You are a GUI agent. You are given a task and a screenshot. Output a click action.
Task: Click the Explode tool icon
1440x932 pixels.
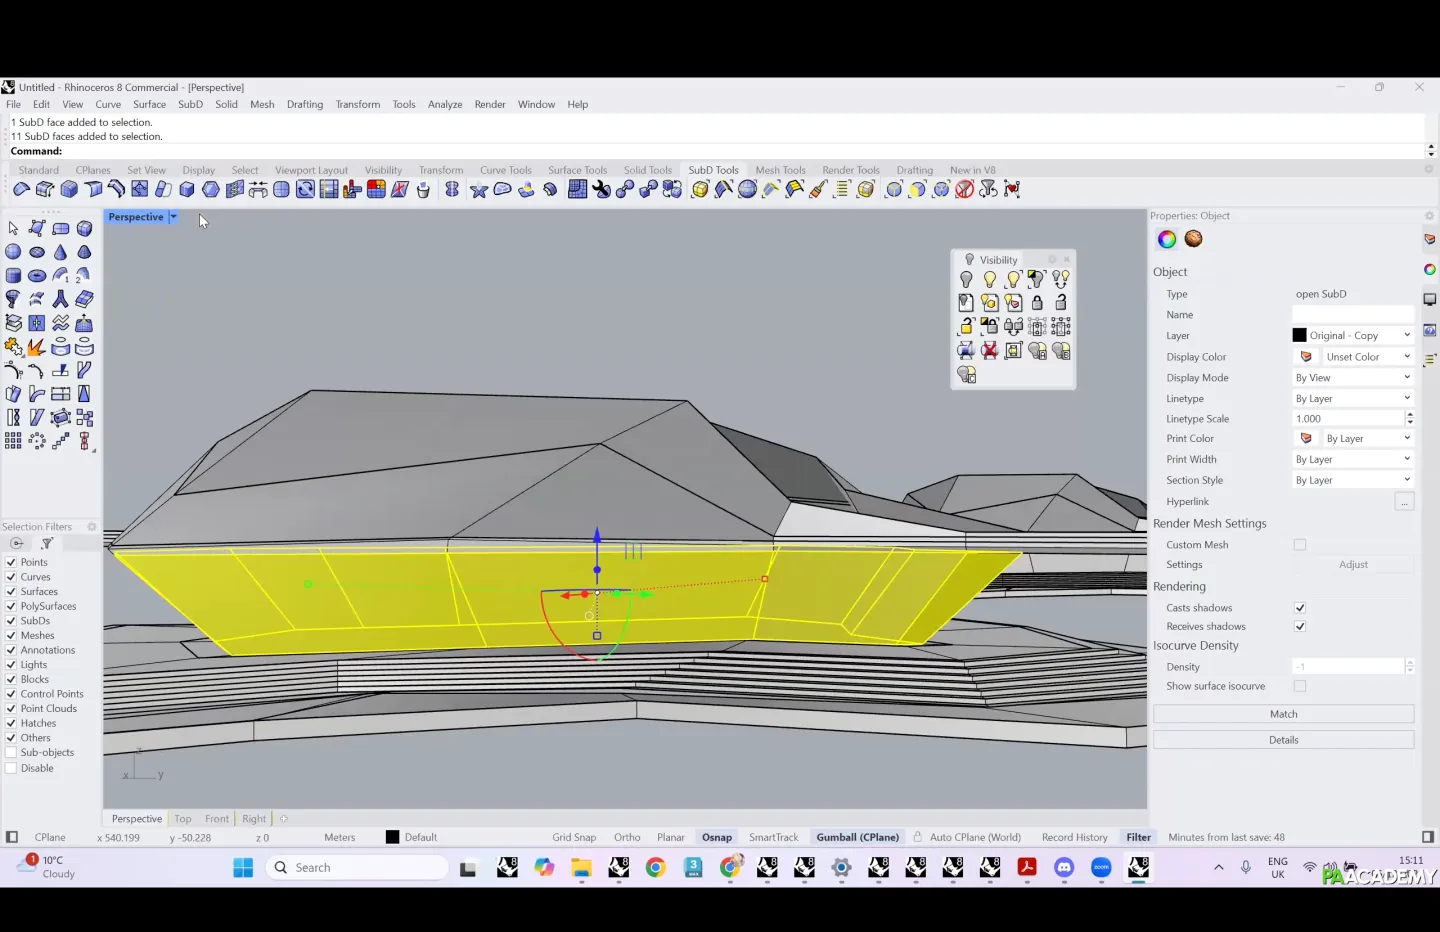(x=36, y=347)
